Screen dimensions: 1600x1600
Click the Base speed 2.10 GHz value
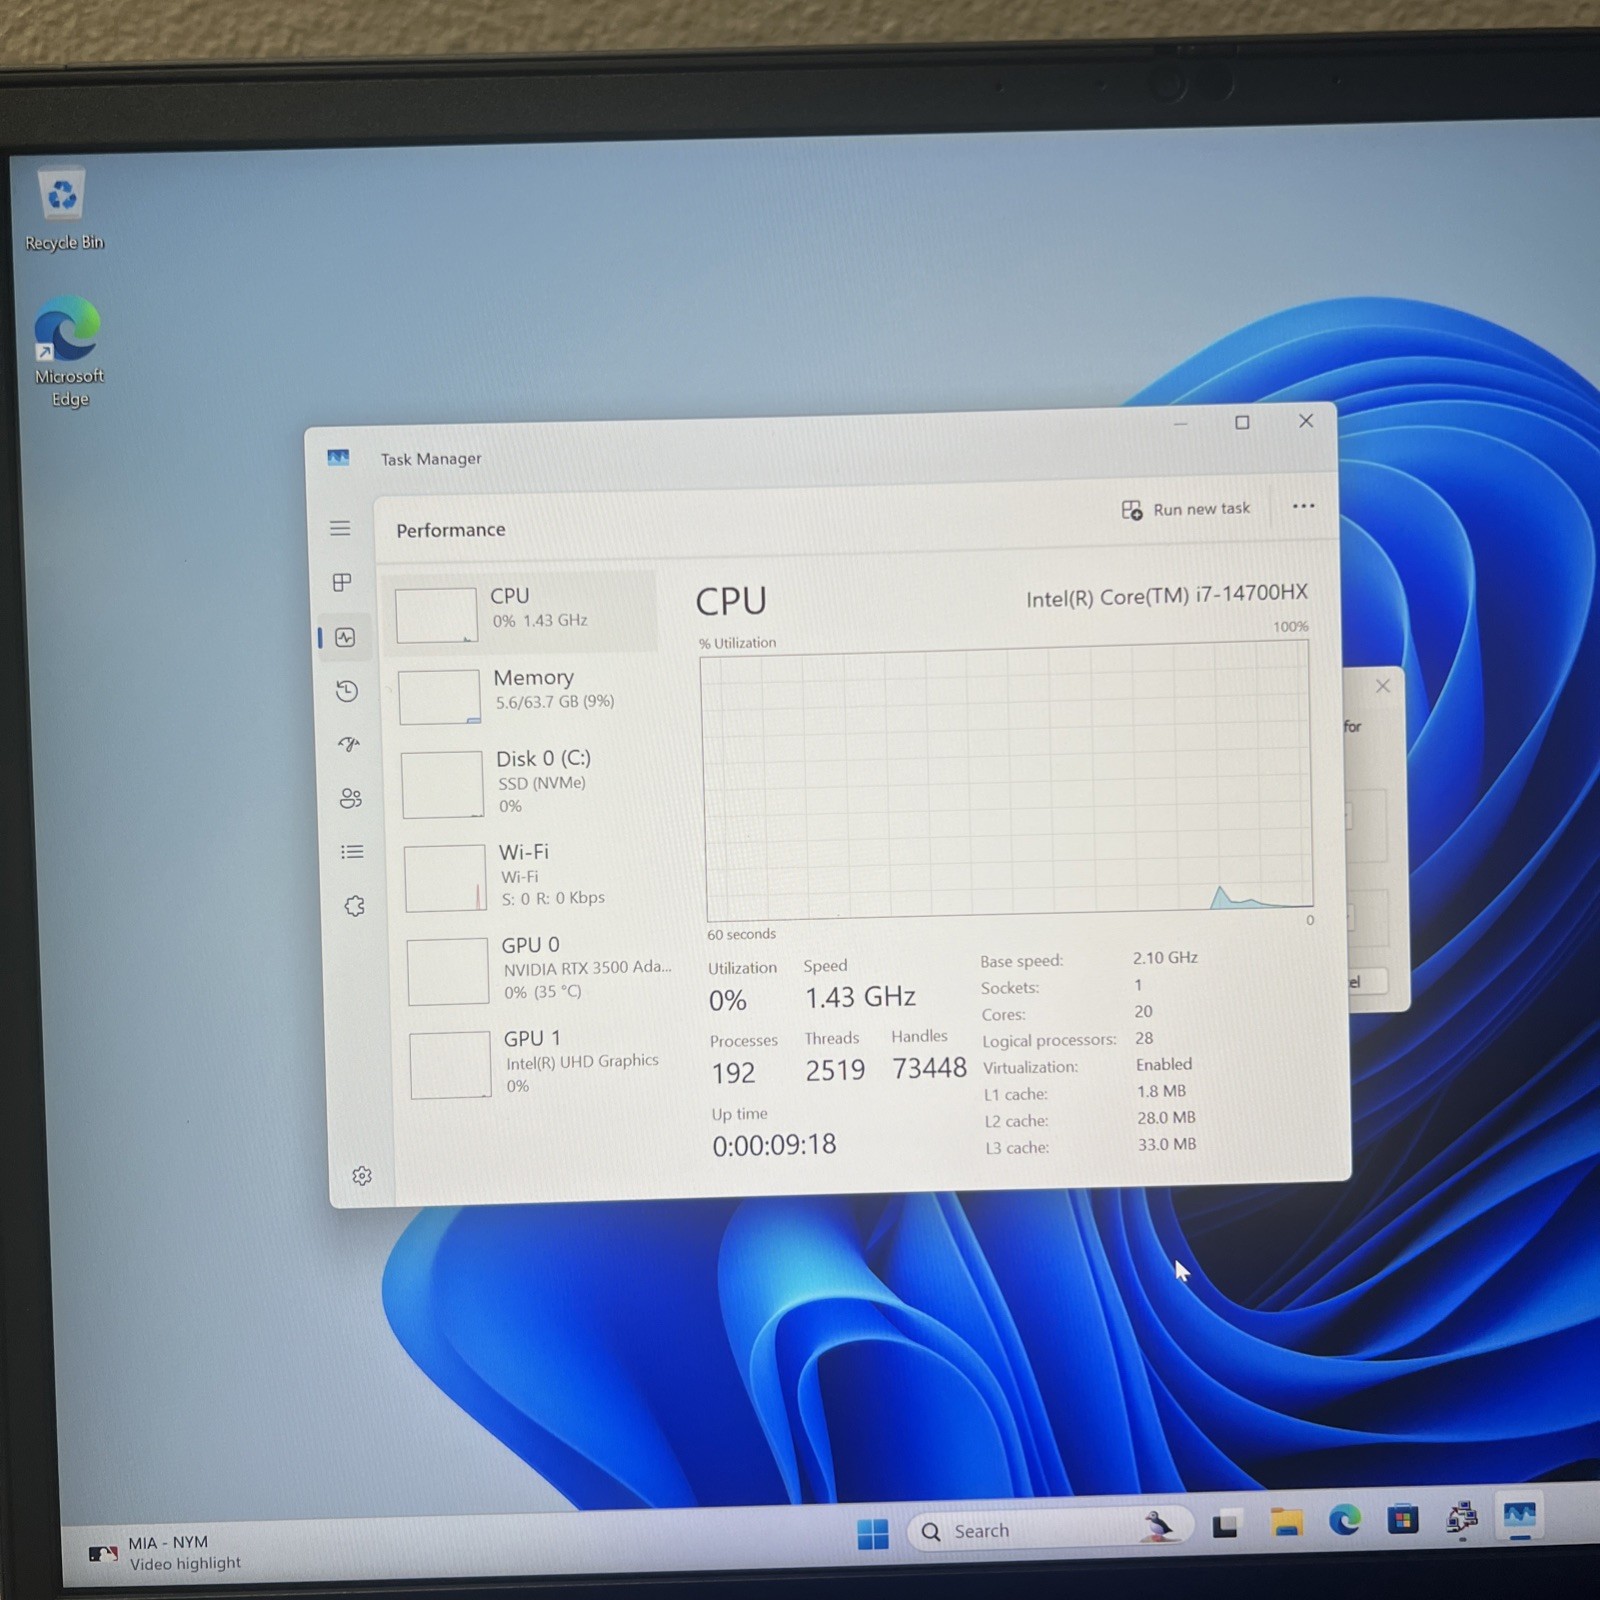click(x=1165, y=957)
